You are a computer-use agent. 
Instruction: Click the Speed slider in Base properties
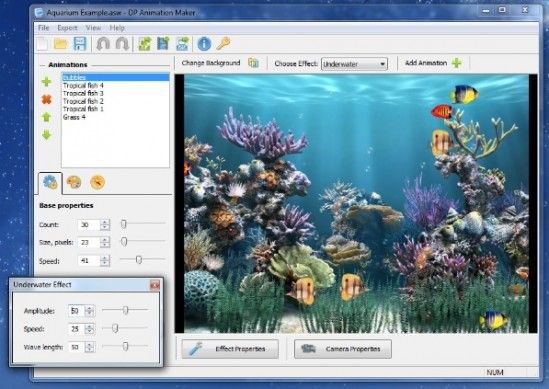click(x=143, y=259)
